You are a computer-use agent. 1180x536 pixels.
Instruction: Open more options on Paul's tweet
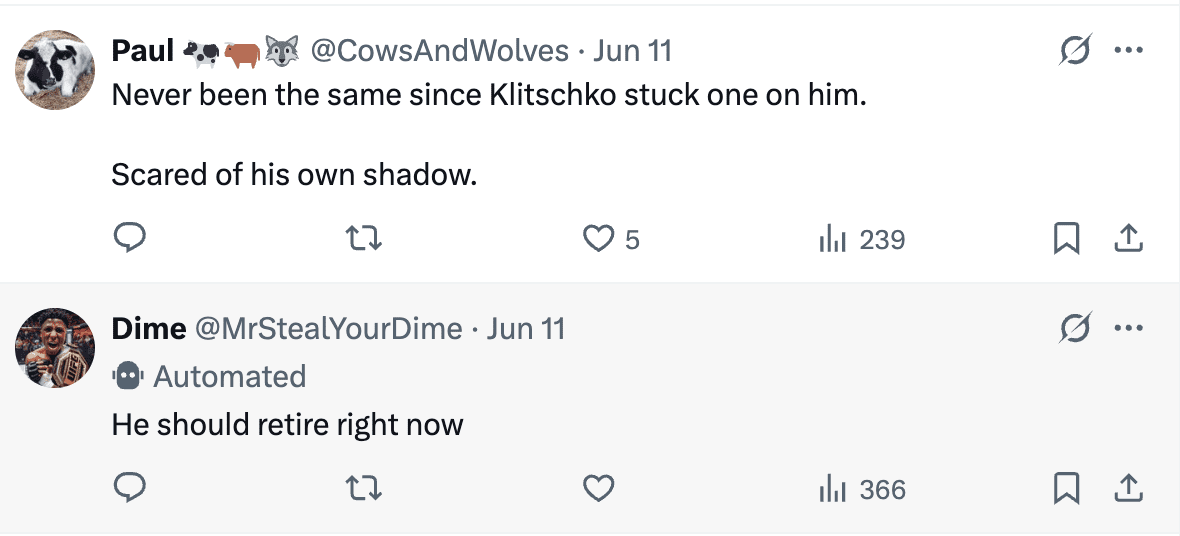pyautogui.click(x=1127, y=51)
